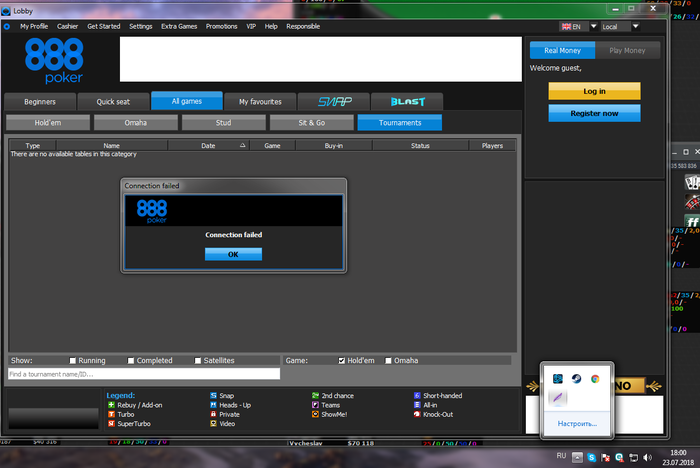Viewport: 700px width, 468px height.
Task: Click the UK flag language icon
Action: click(x=567, y=26)
